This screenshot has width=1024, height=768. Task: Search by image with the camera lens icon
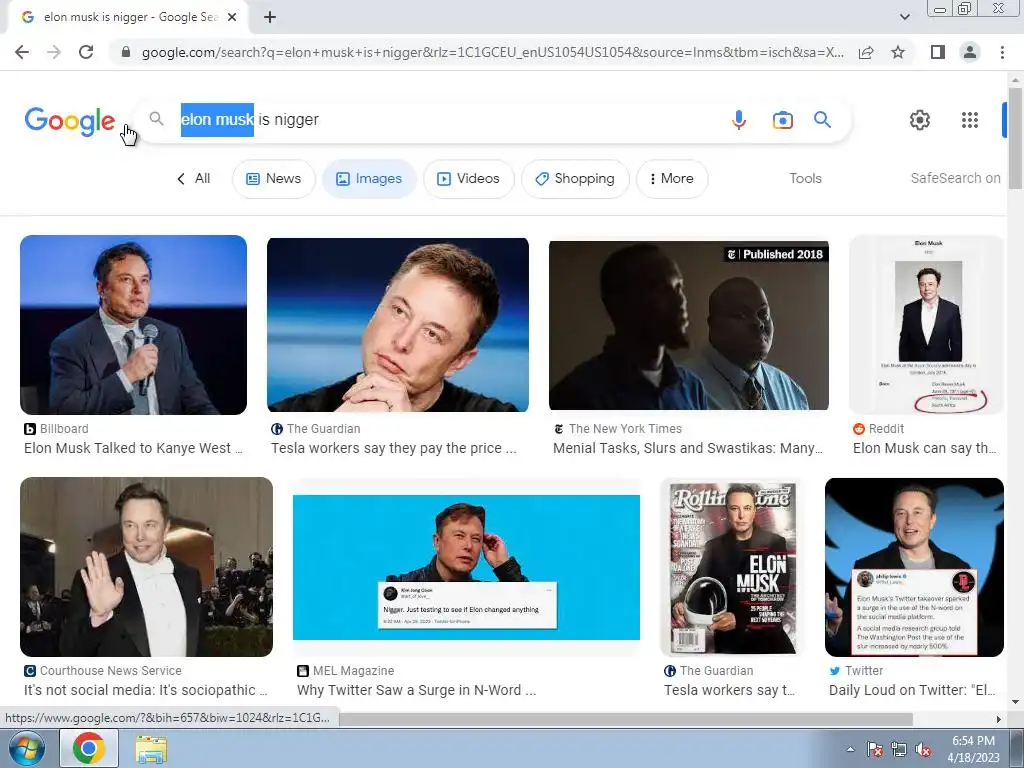(782, 120)
